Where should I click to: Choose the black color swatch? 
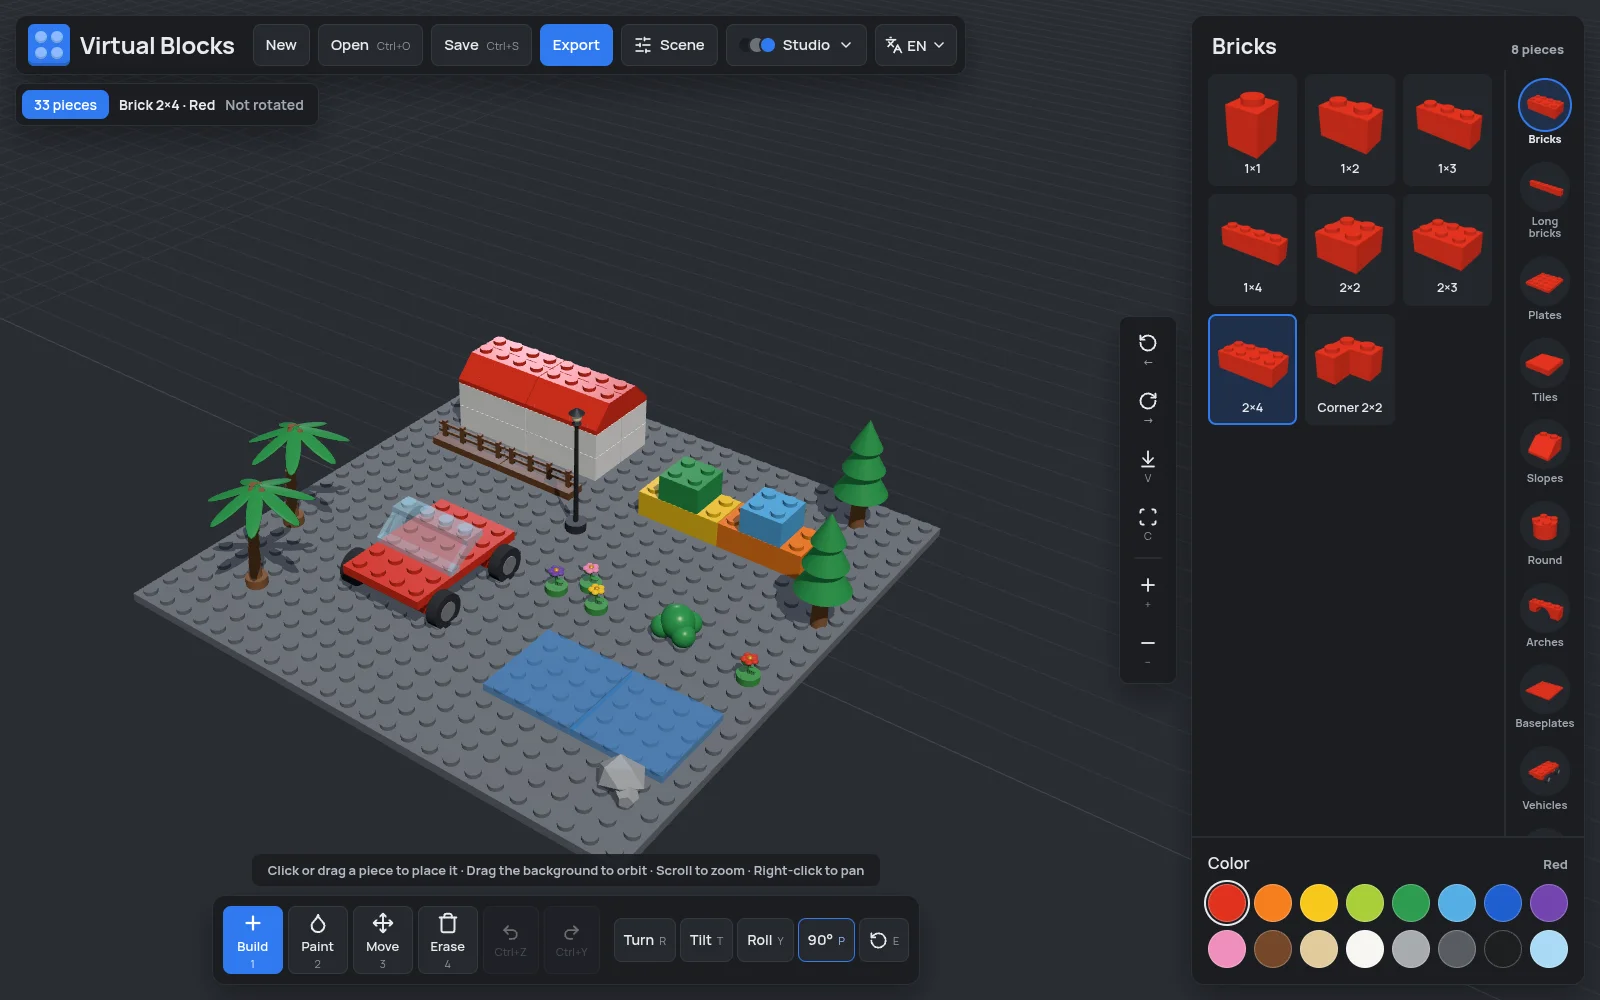click(x=1503, y=949)
